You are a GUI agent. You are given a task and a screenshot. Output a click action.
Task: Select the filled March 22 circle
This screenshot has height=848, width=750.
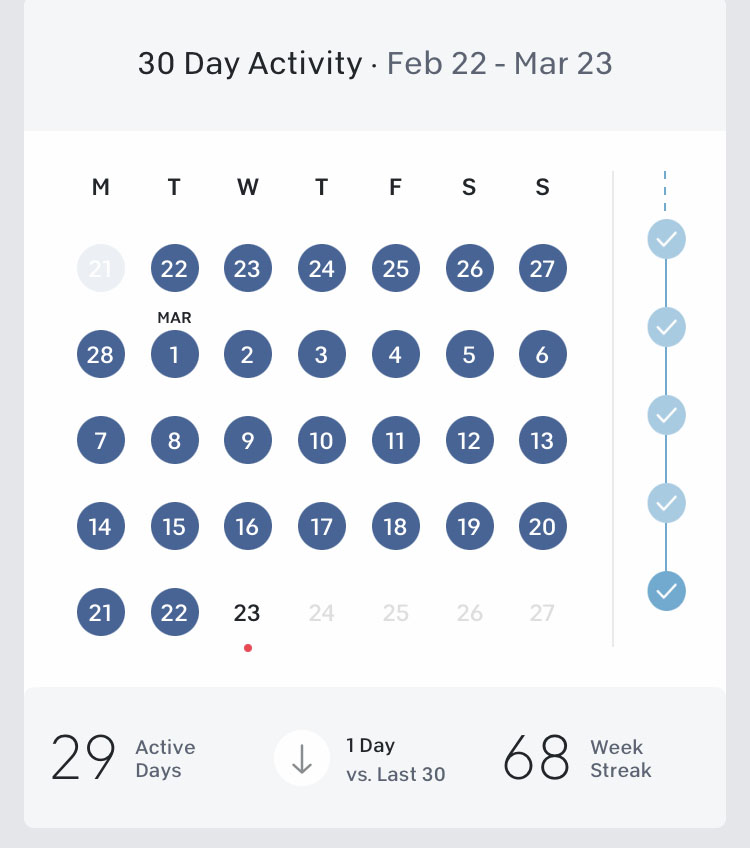[x=174, y=613]
